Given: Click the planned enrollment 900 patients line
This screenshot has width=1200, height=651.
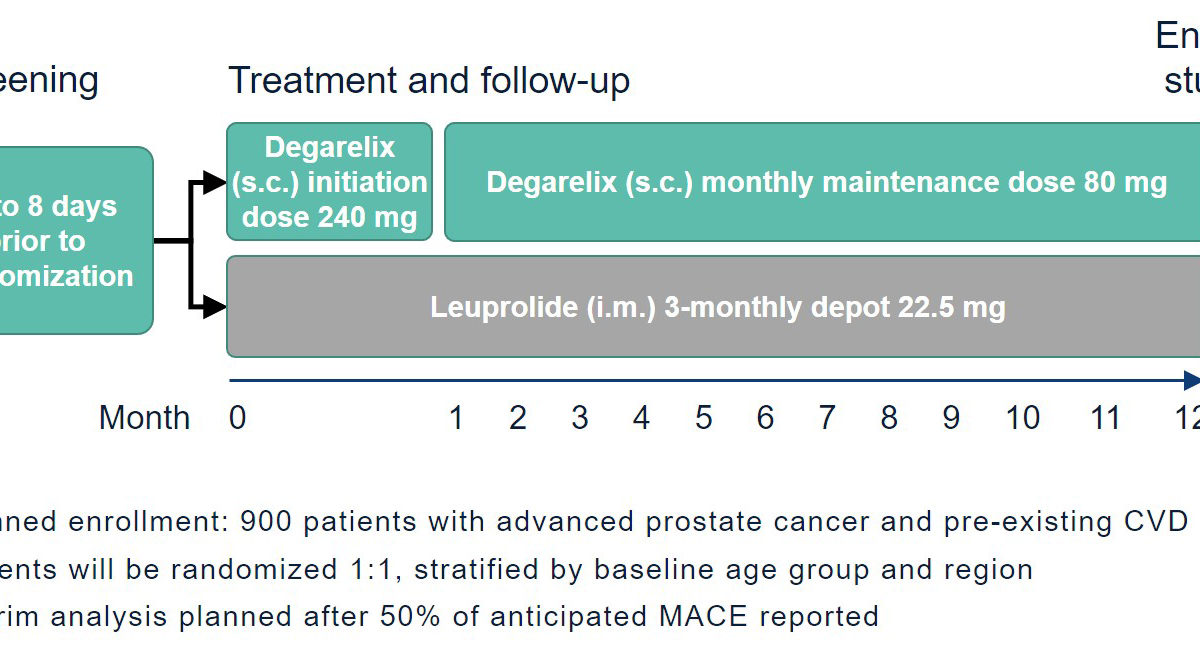Looking at the screenshot, I should click(x=594, y=522).
